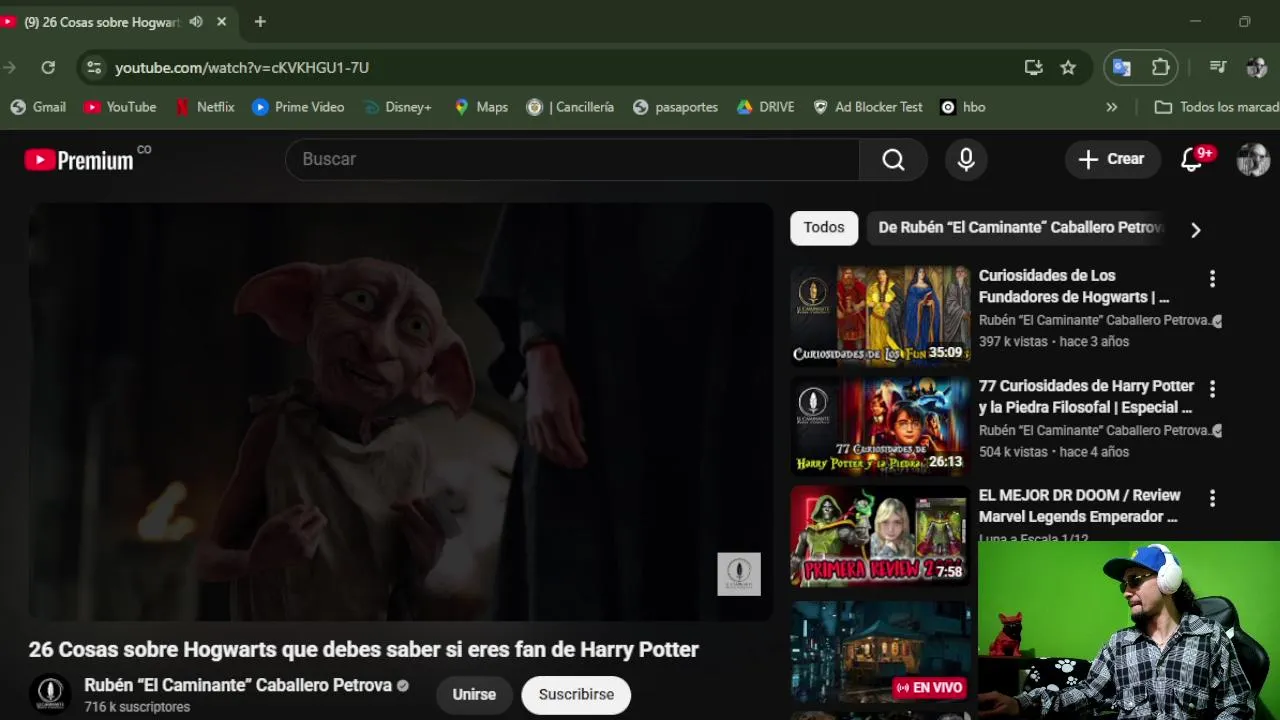1280x720 pixels.
Task: Open the Gmail bookmark
Action: coord(38,107)
